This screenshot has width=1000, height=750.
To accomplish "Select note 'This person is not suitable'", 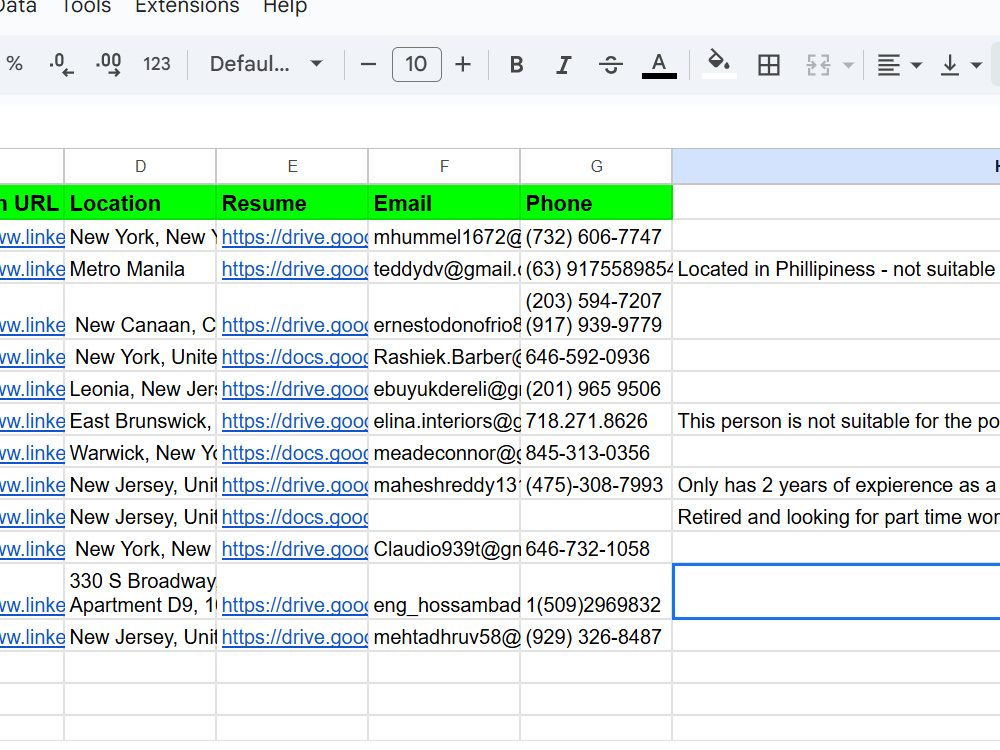I will click(836, 421).
